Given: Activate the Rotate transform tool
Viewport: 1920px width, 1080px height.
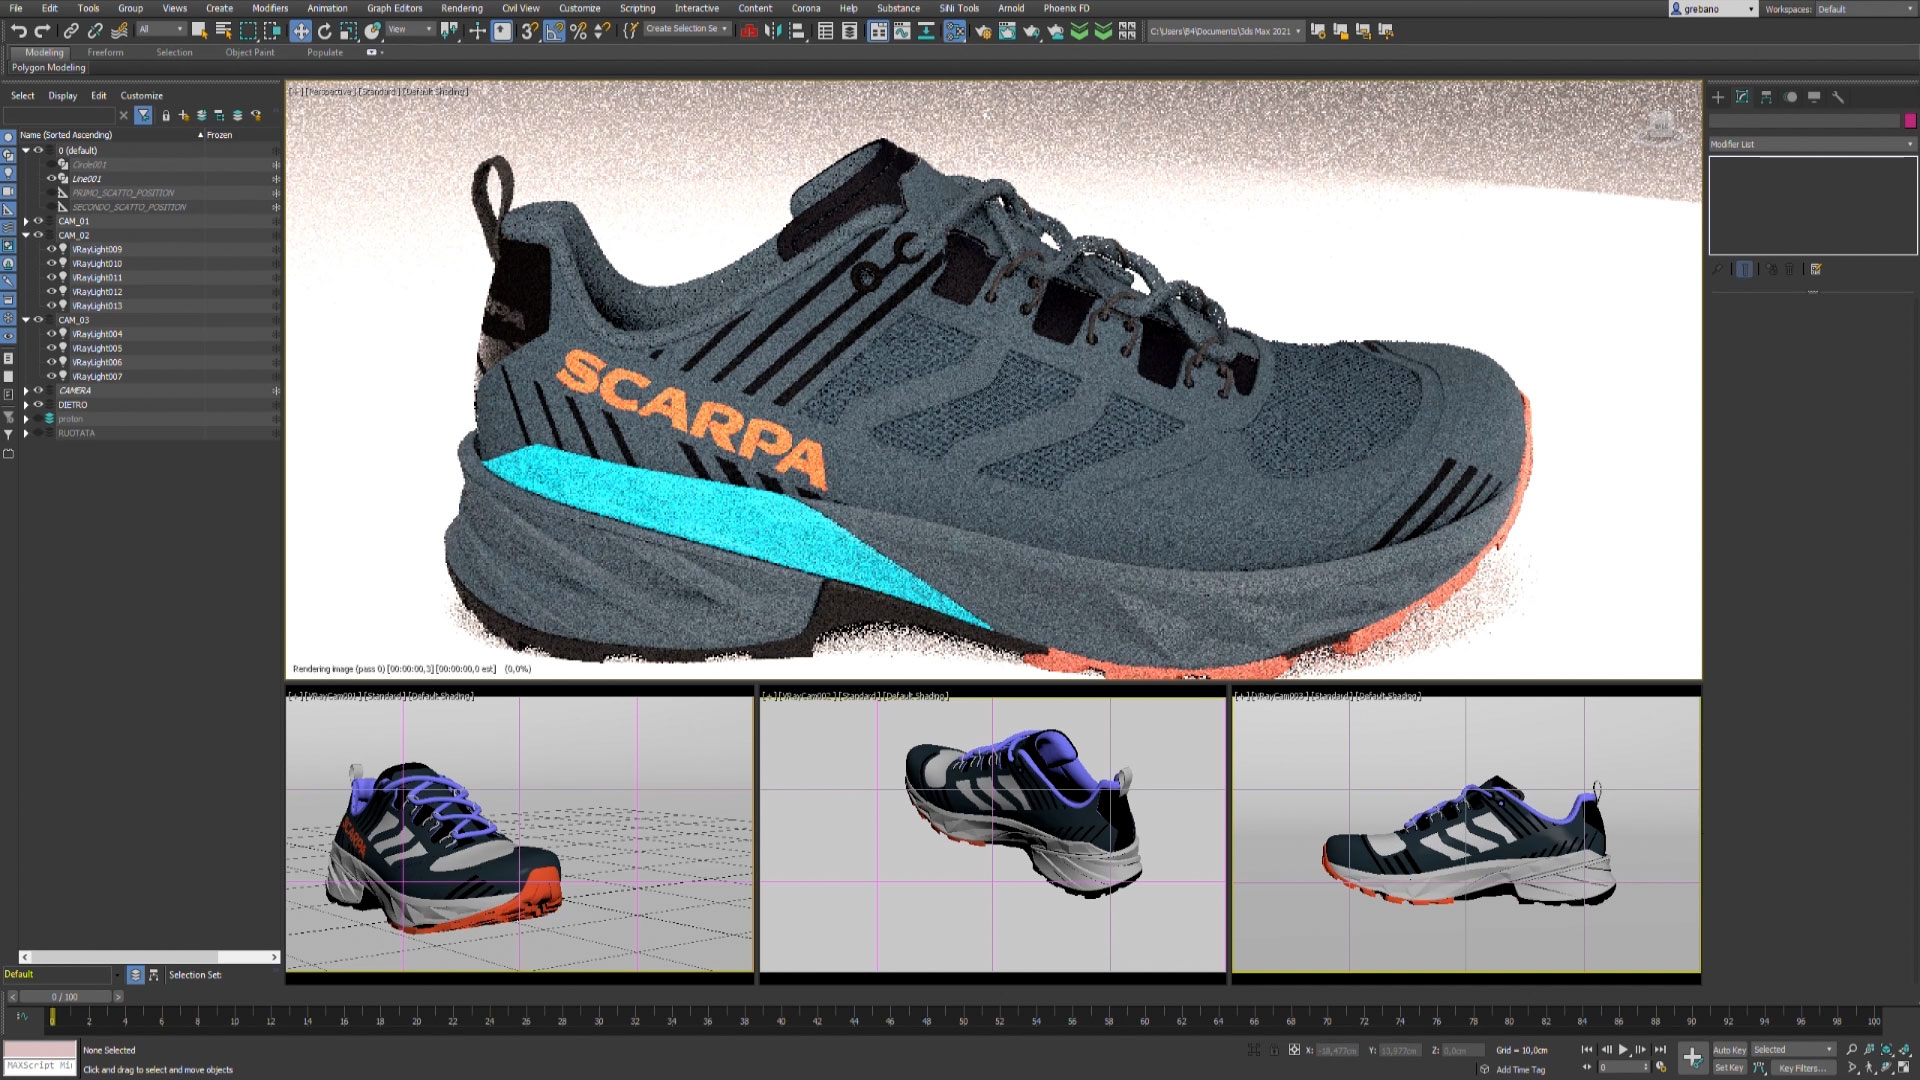Looking at the screenshot, I should coord(324,31).
